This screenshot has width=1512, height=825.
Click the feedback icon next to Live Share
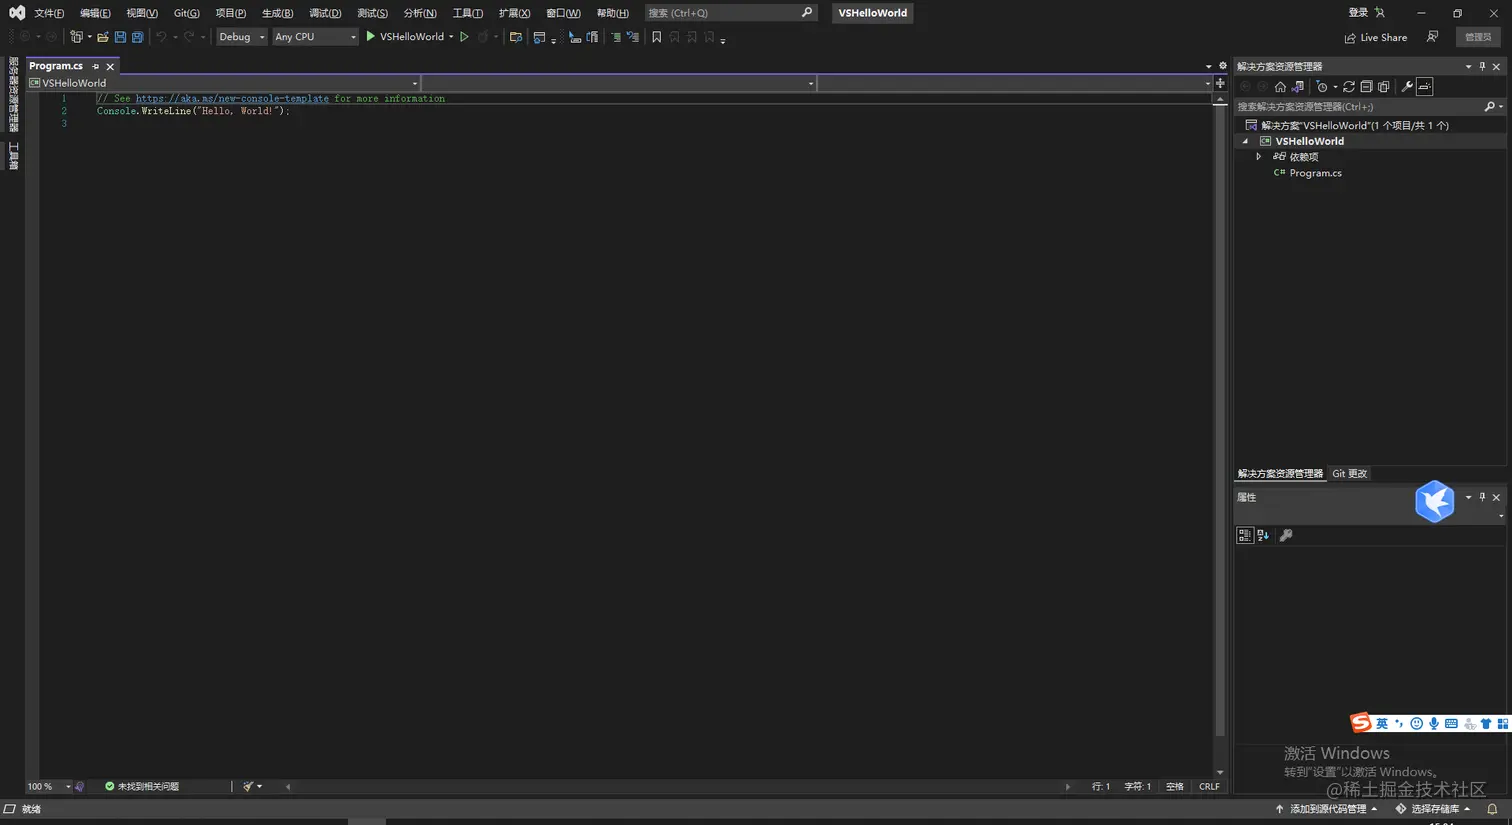(1432, 37)
